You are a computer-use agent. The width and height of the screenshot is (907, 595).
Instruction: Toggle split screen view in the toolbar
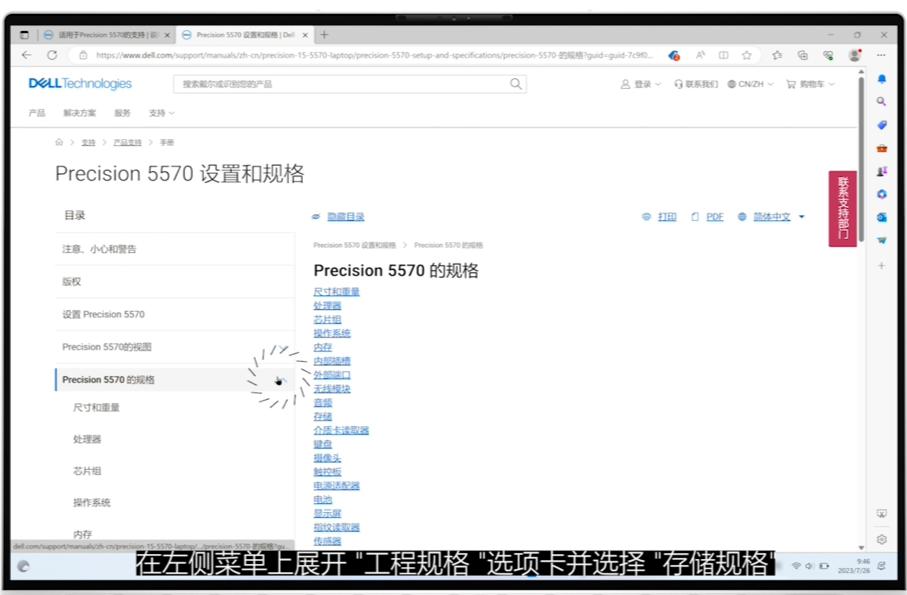pos(724,55)
